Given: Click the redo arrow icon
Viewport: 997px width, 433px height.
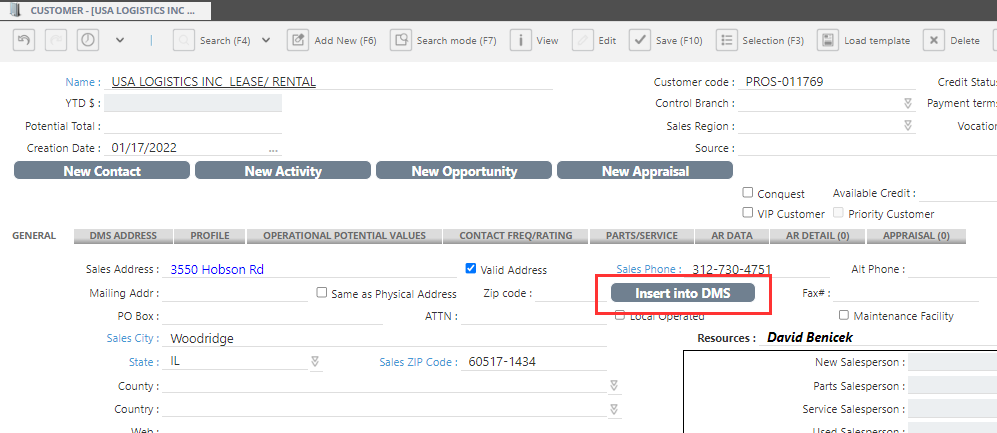Looking at the screenshot, I should [x=56, y=40].
